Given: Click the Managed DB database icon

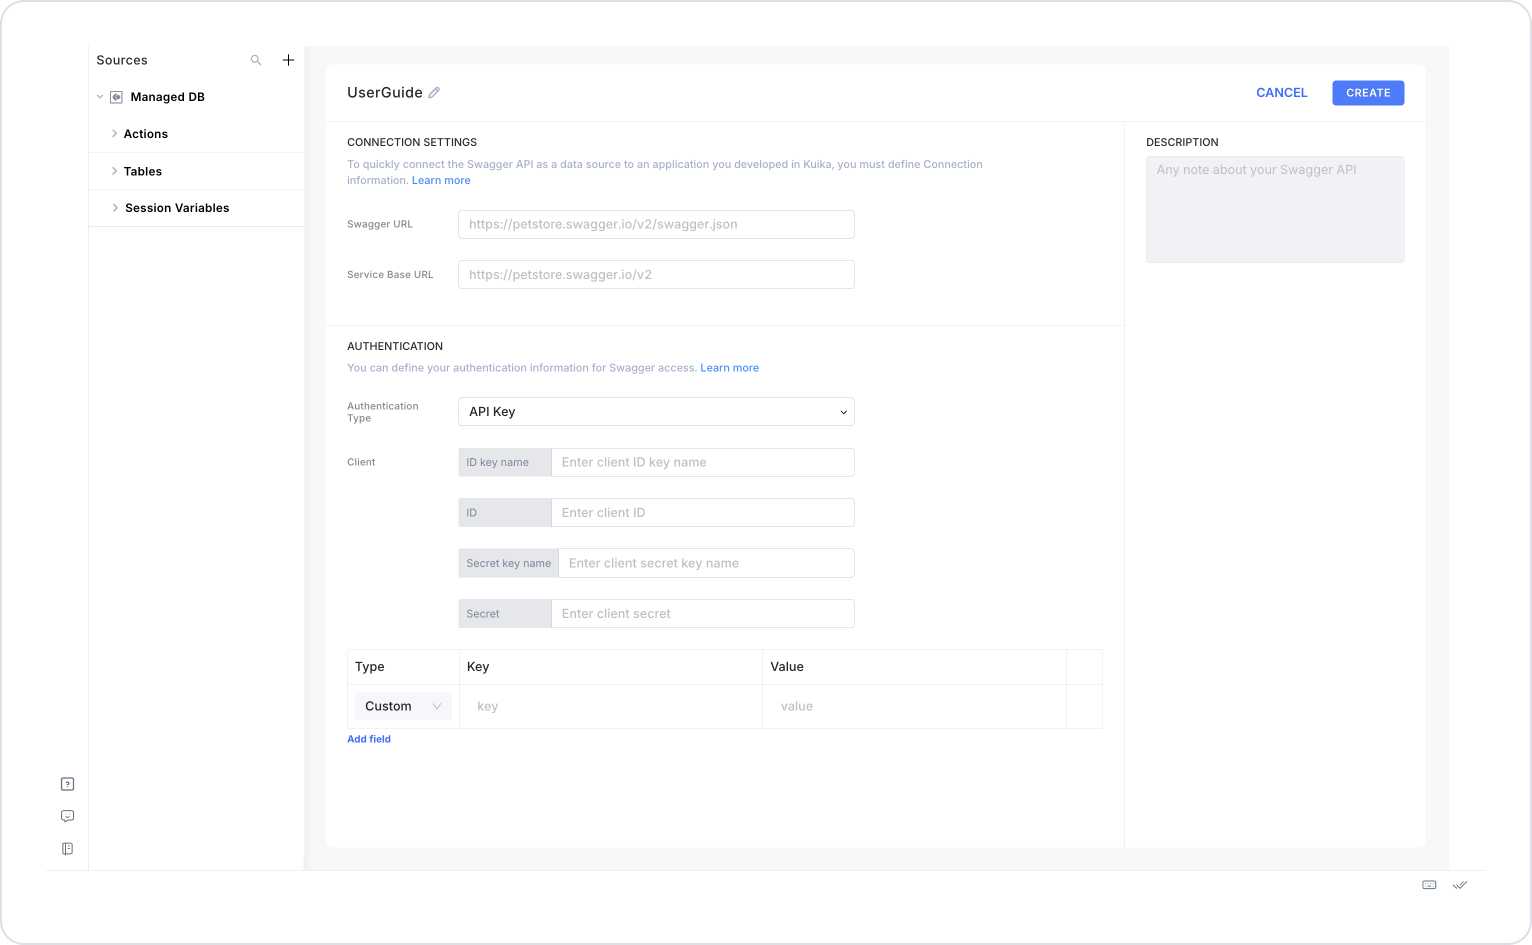Looking at the screenshot, I should [x=116, y=97].
